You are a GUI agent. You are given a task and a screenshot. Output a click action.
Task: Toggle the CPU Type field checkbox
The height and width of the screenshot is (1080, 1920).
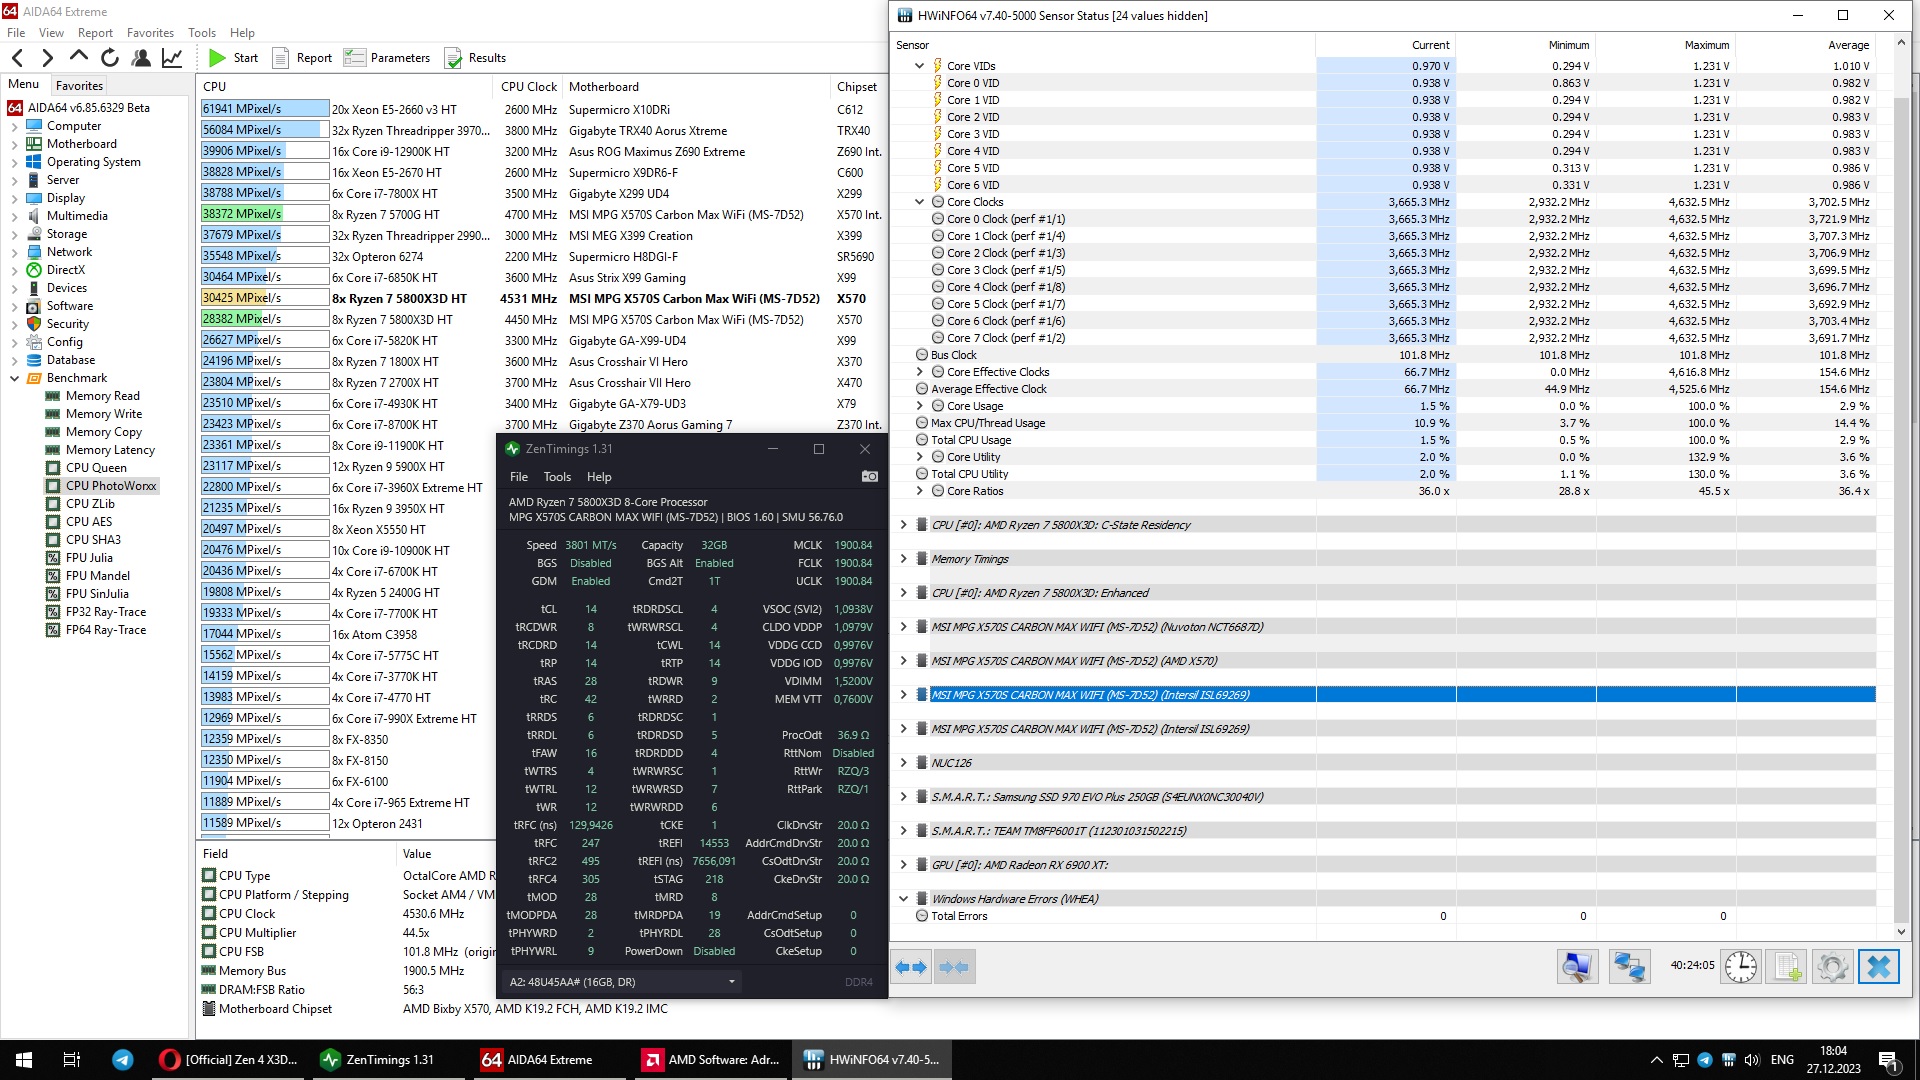[209, 876]
